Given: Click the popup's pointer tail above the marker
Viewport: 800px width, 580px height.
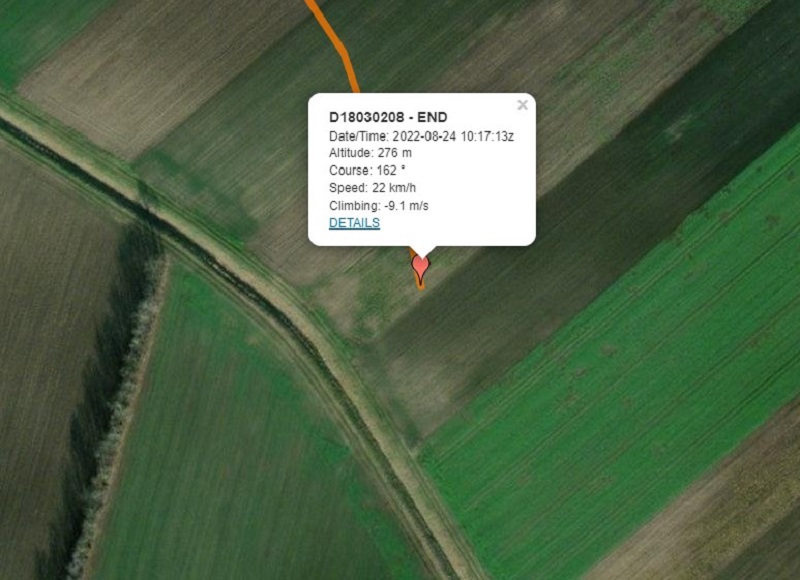Looking at the screenshot, I should coord(422,250).
